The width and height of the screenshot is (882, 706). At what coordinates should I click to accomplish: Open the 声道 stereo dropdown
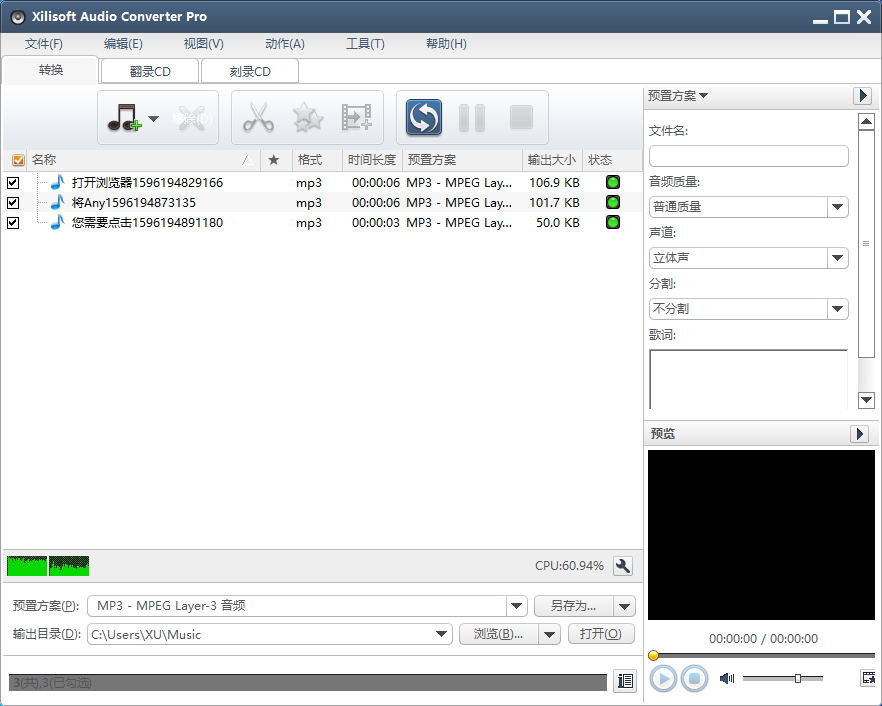coord(838,258)
